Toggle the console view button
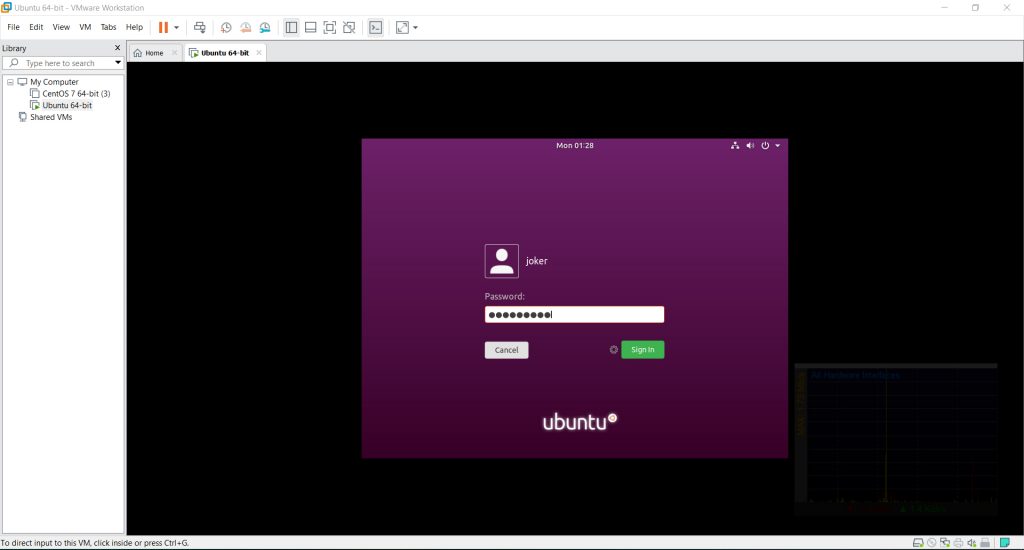 pos(376,27)
